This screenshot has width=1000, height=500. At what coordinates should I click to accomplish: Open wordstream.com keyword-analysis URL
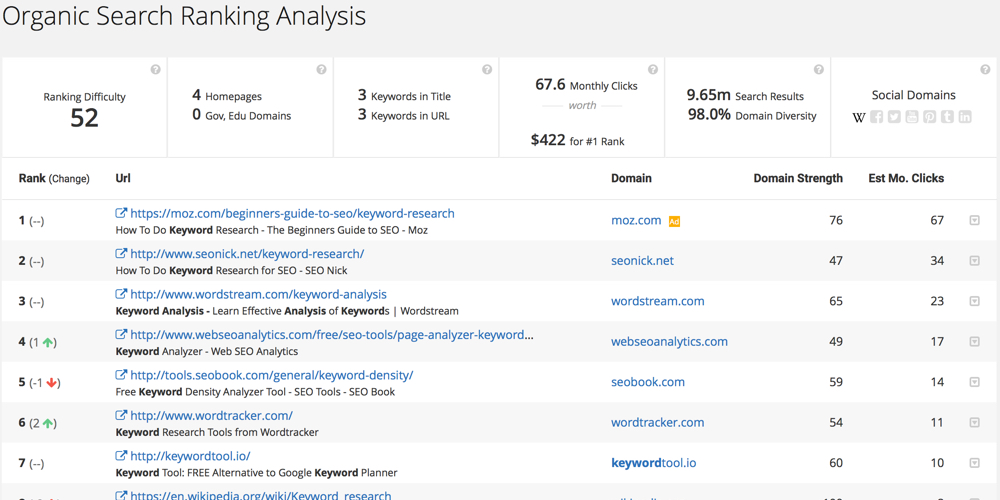coord(258,294)
